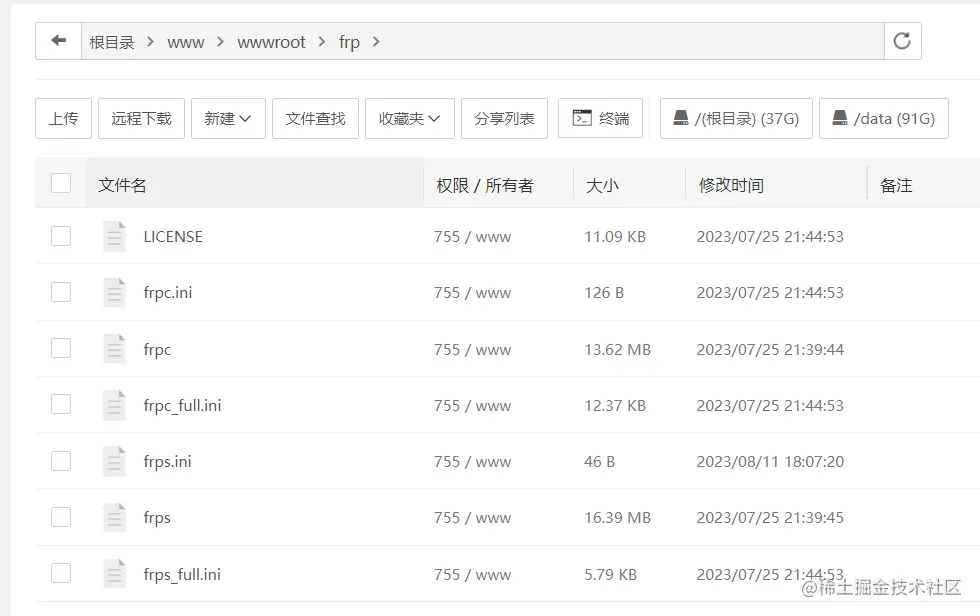Open the 新建 dropdown

(x=228, y=118)
